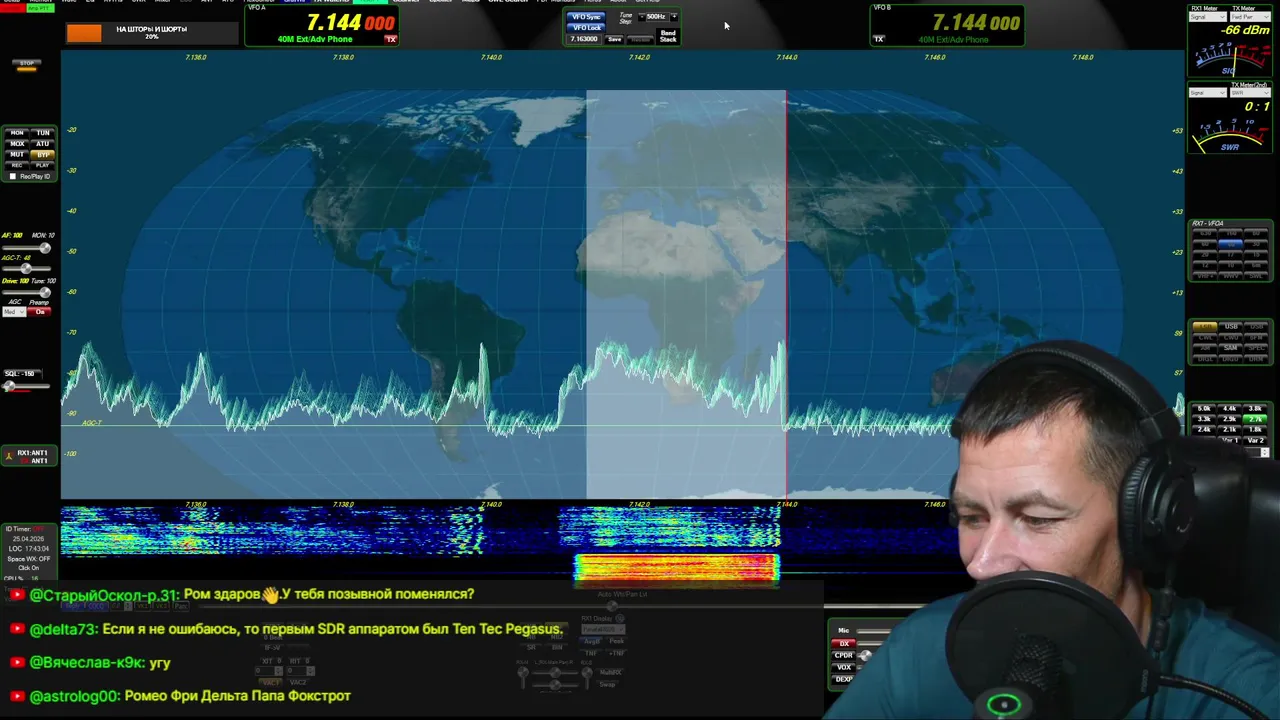Screen dimensions: 1280x720
Task: Click the PLAY playback button
Action: (43, 165)
